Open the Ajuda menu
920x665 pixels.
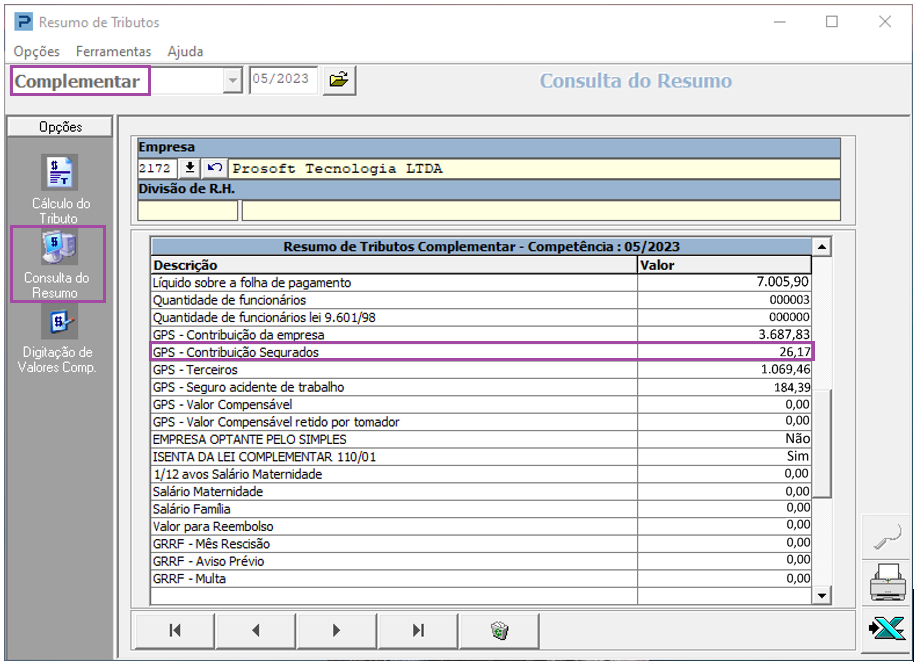pyautogui.click(x=185, y=52)
